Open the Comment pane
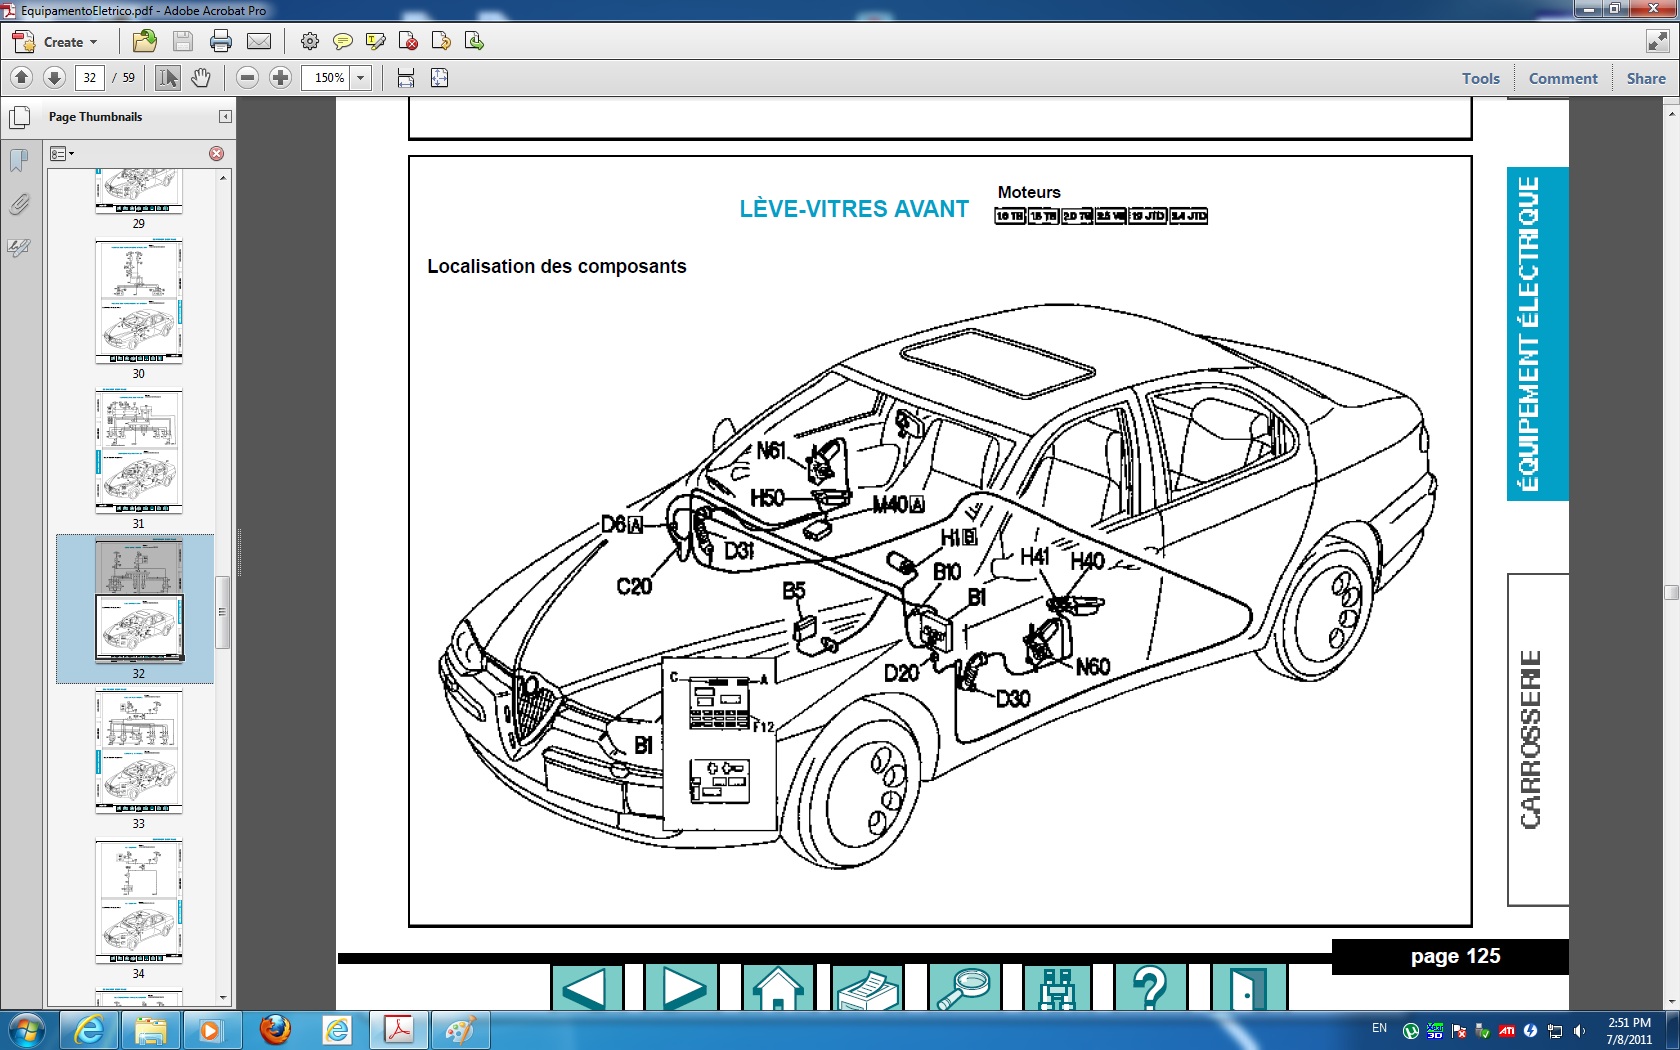The height and width of the screenshot is (1050, 1680). 1562,78
